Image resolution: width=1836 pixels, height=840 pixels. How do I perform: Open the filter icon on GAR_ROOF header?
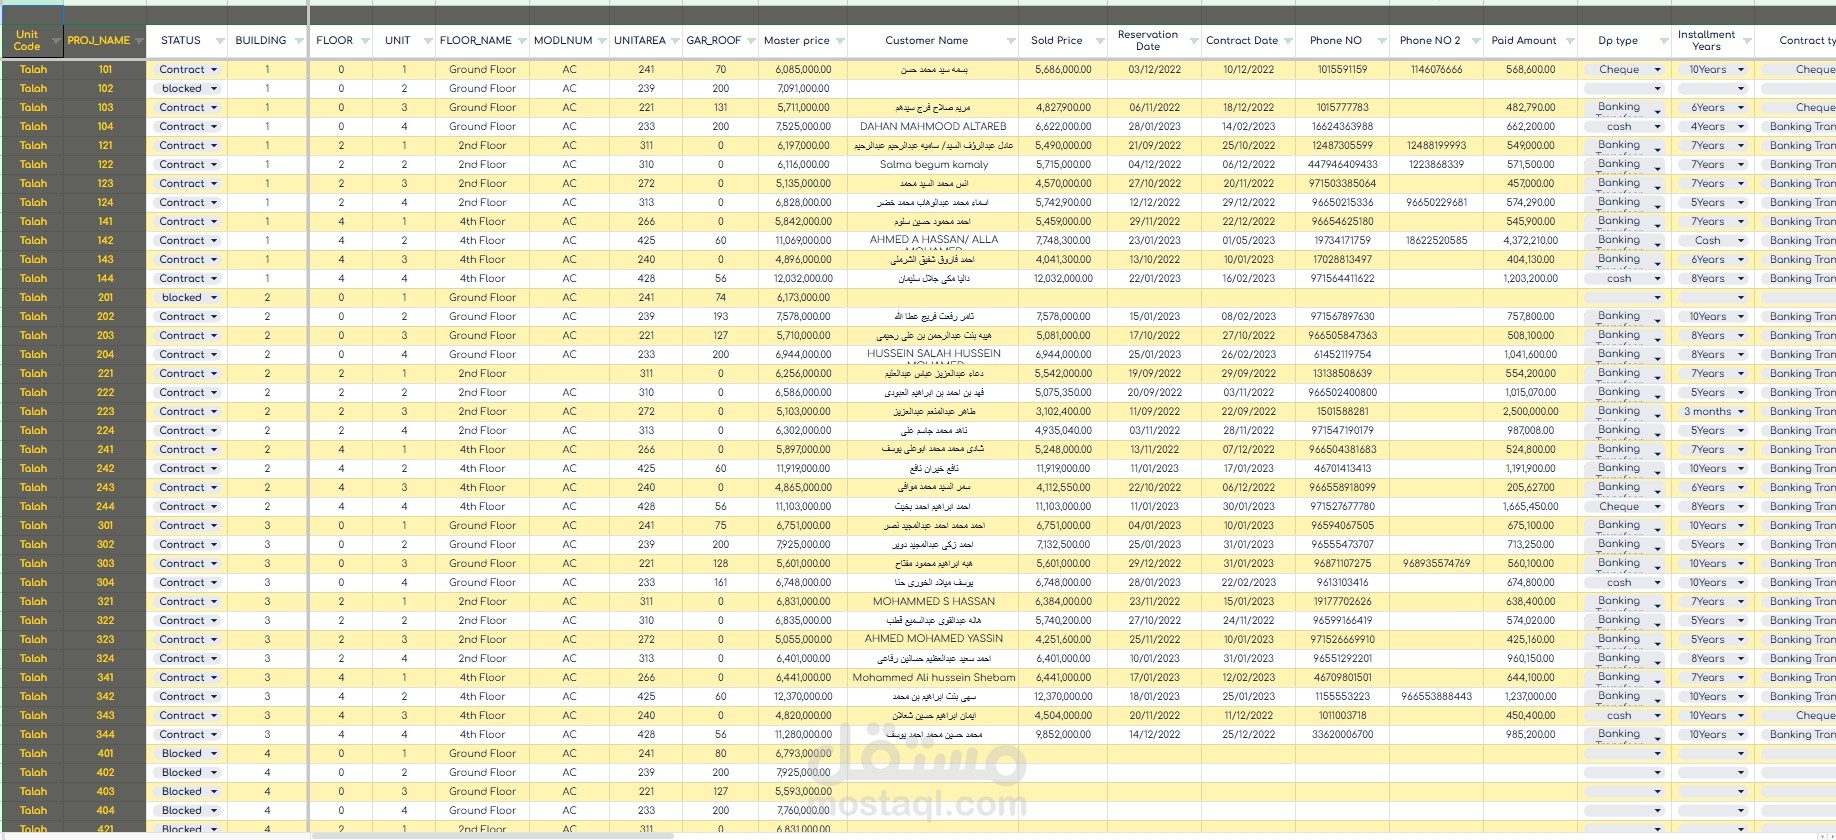[750, 41]
